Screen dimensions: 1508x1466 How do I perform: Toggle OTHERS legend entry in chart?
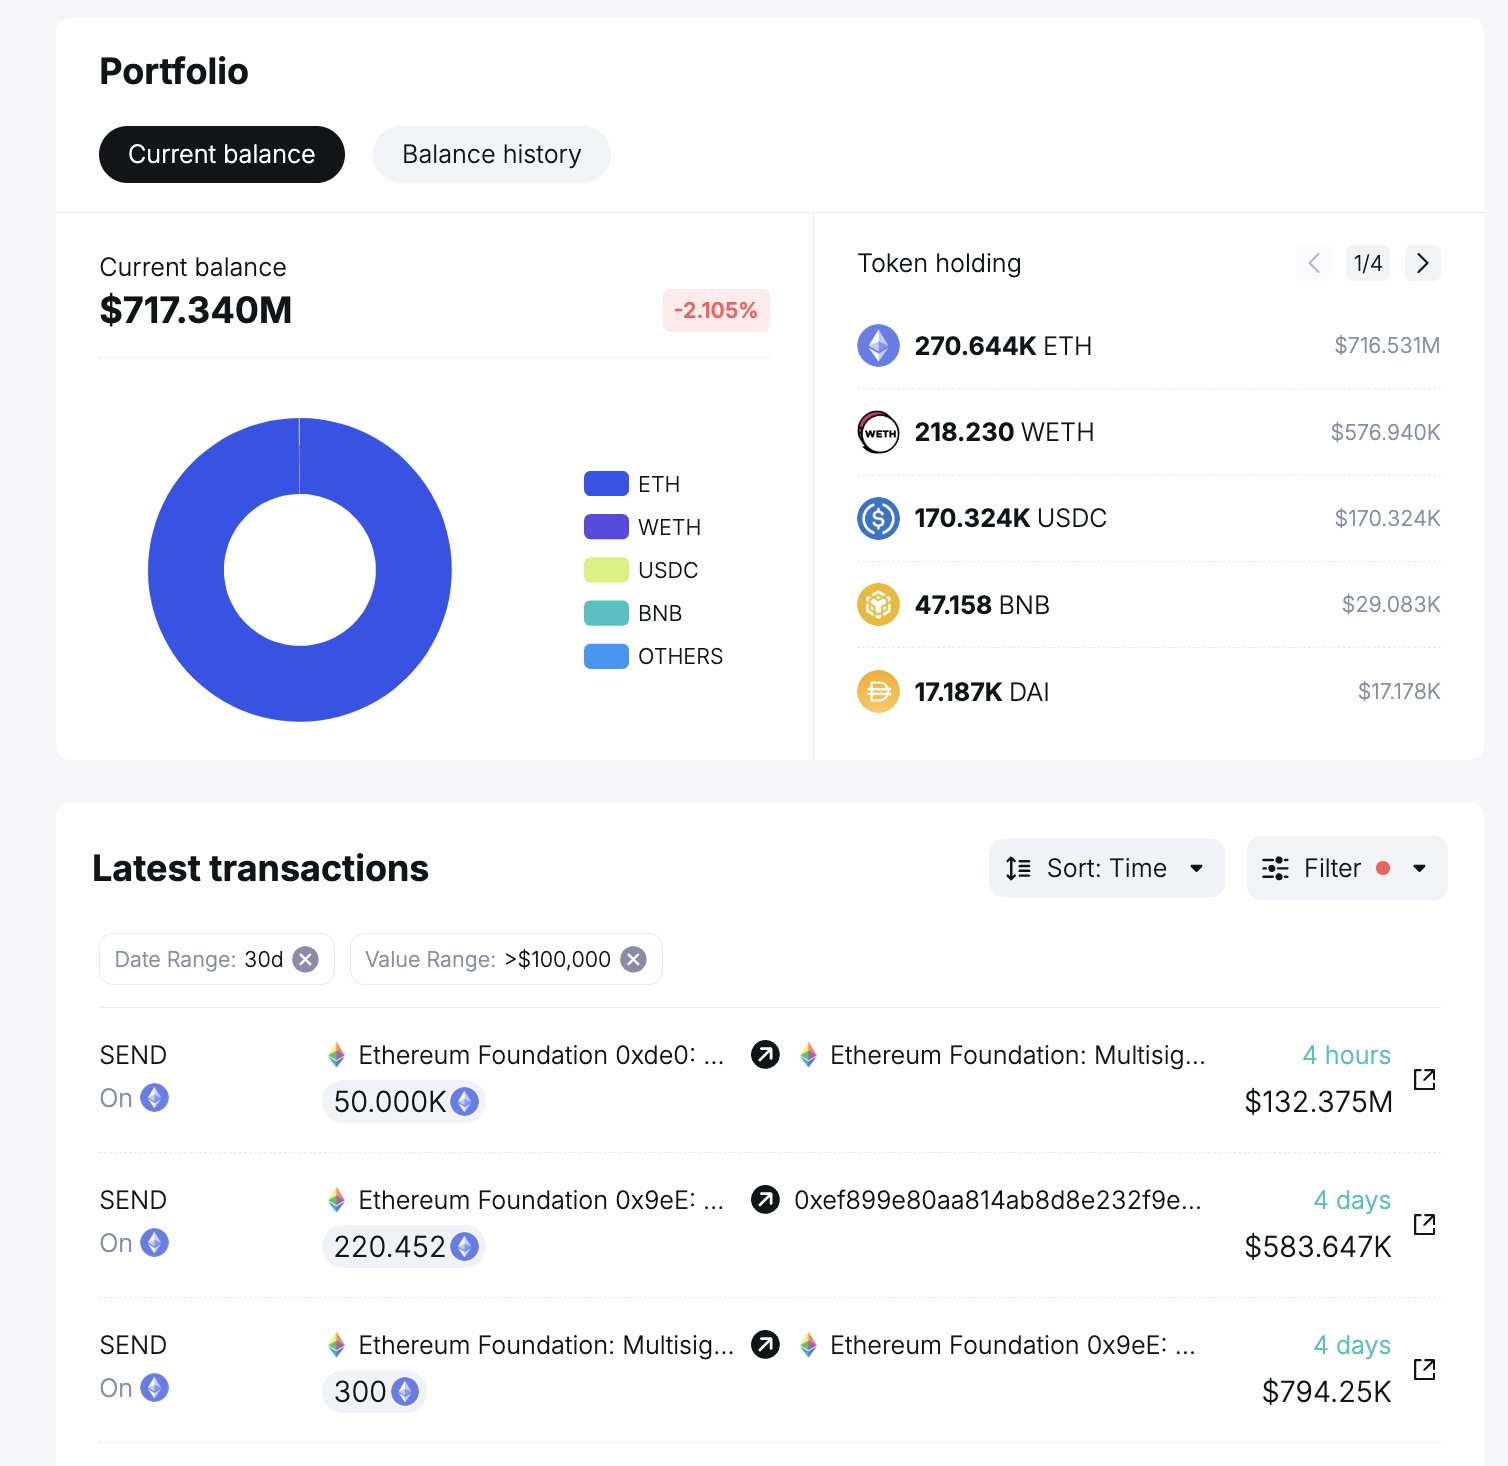(x=653, y=656)
